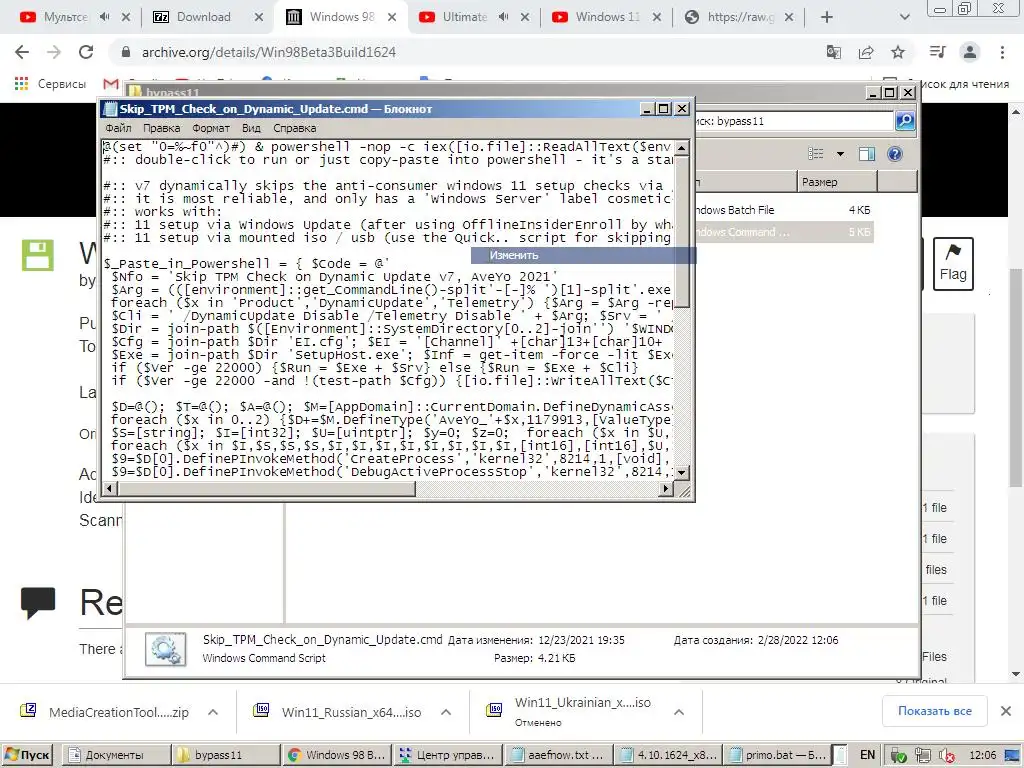The width and height of the screenshot is (1024, 768).
Task: Click the EN language indicator
Action: tap(867, 755)
